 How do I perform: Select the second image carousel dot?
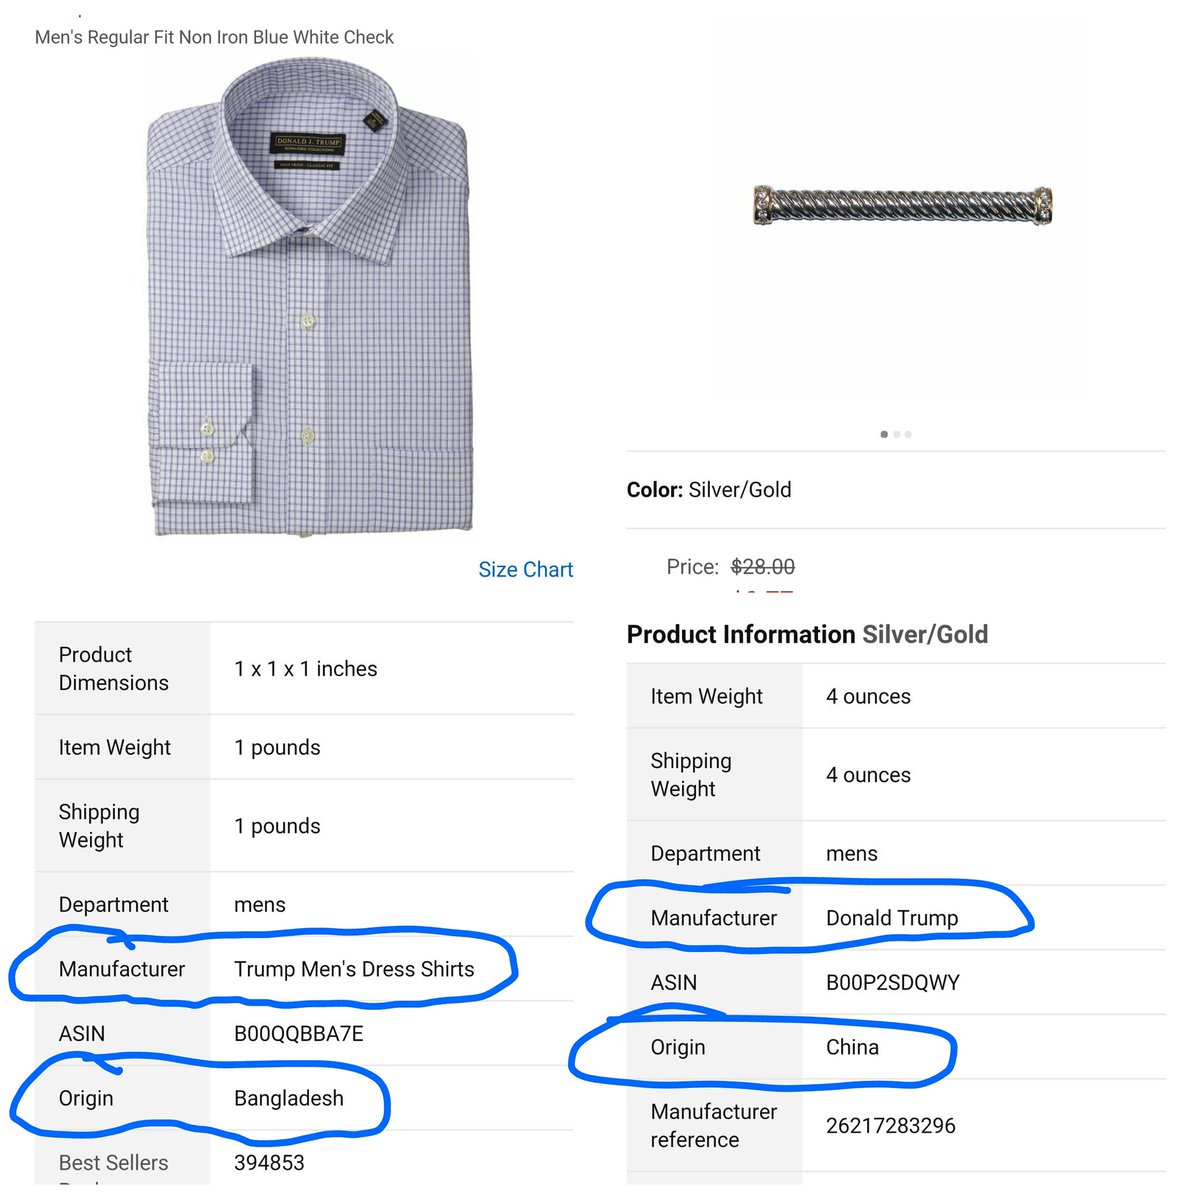[897, 434]
